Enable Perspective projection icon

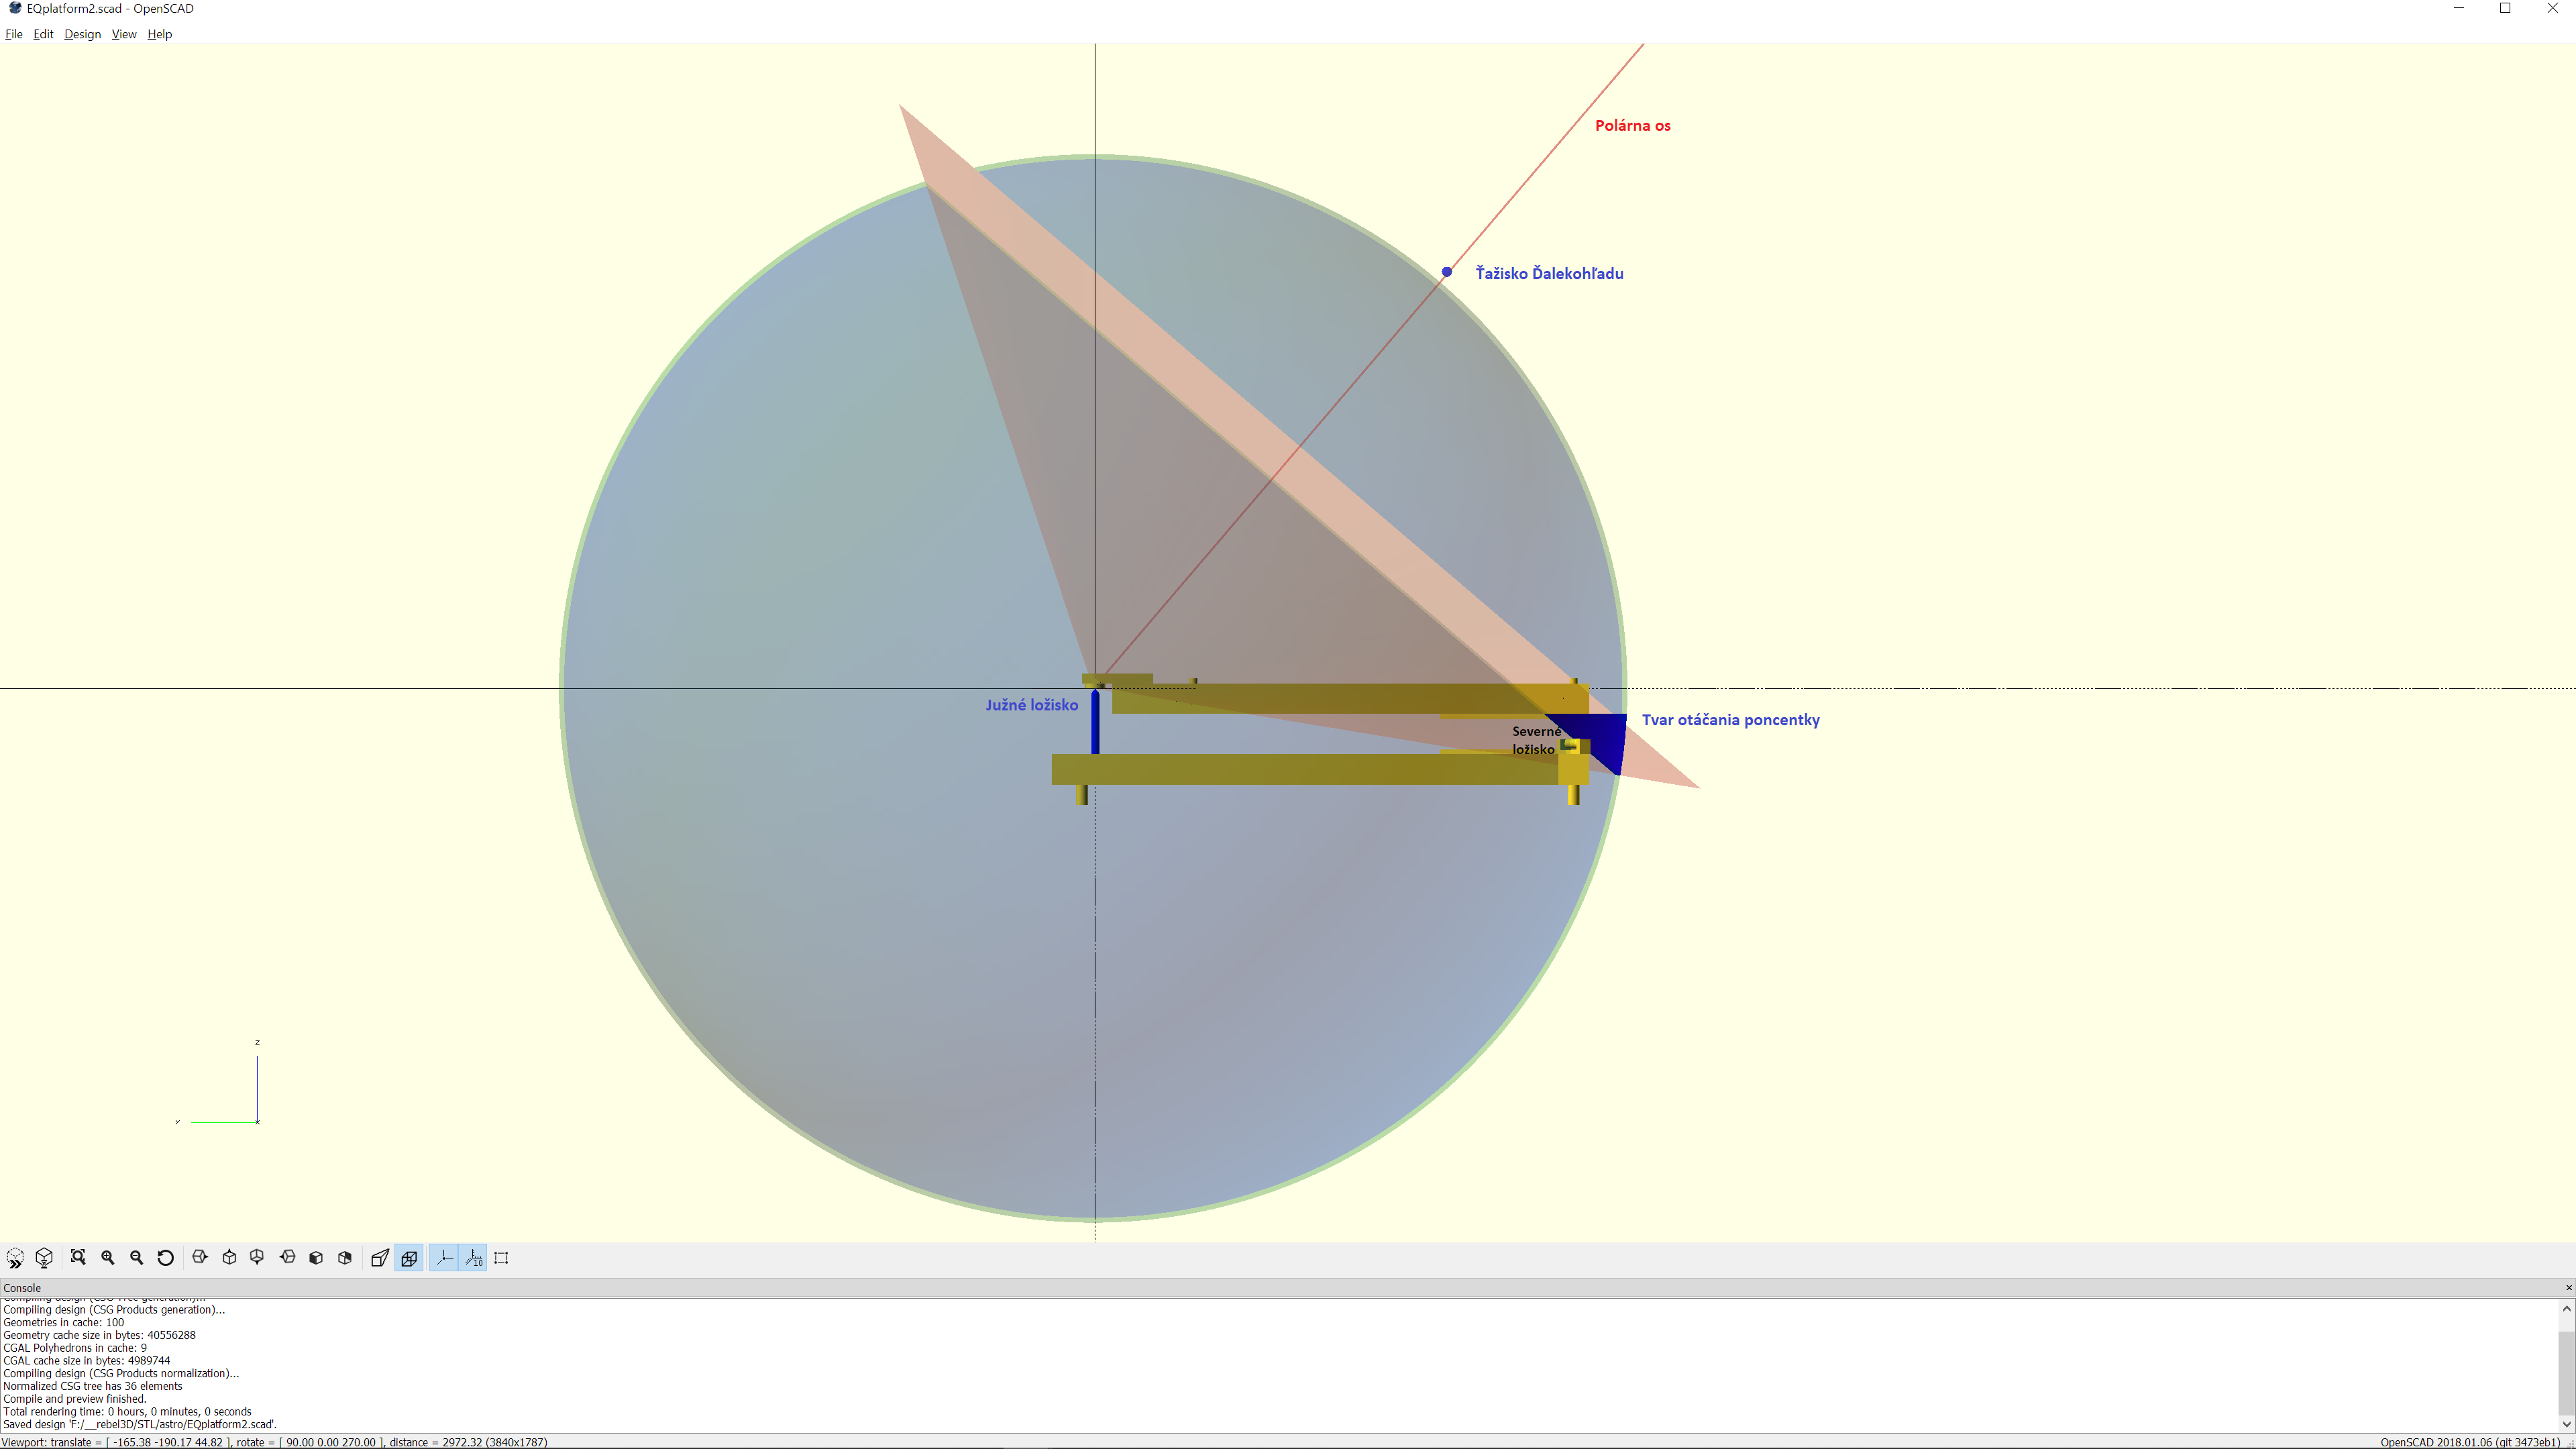pyautogui.click(x=380, y=1258)
